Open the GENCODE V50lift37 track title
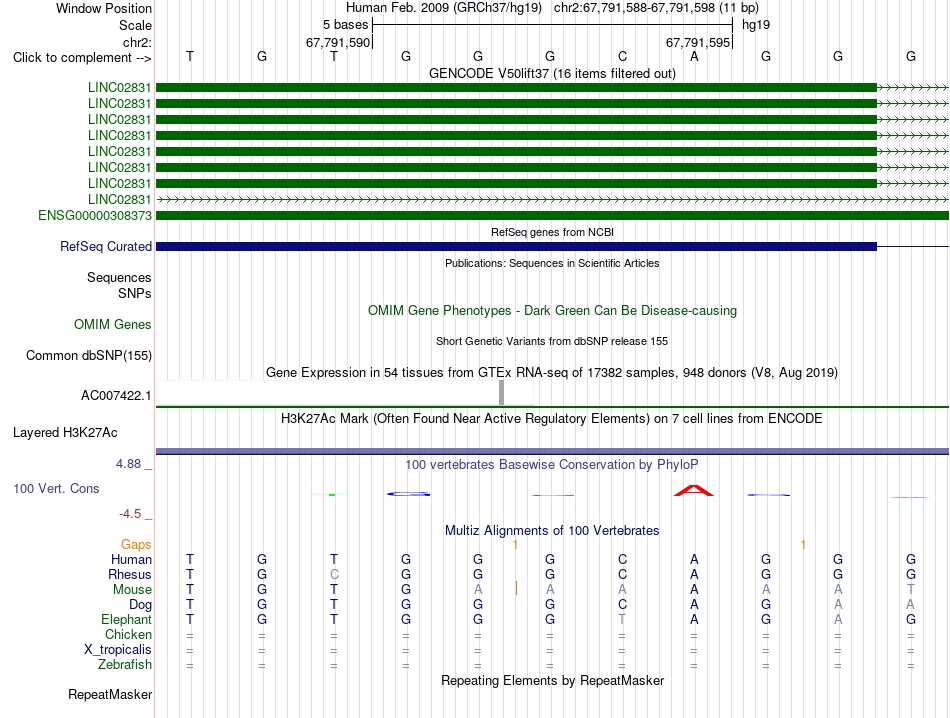The height and width of the screenshot is (718, 950). [552, 73]
